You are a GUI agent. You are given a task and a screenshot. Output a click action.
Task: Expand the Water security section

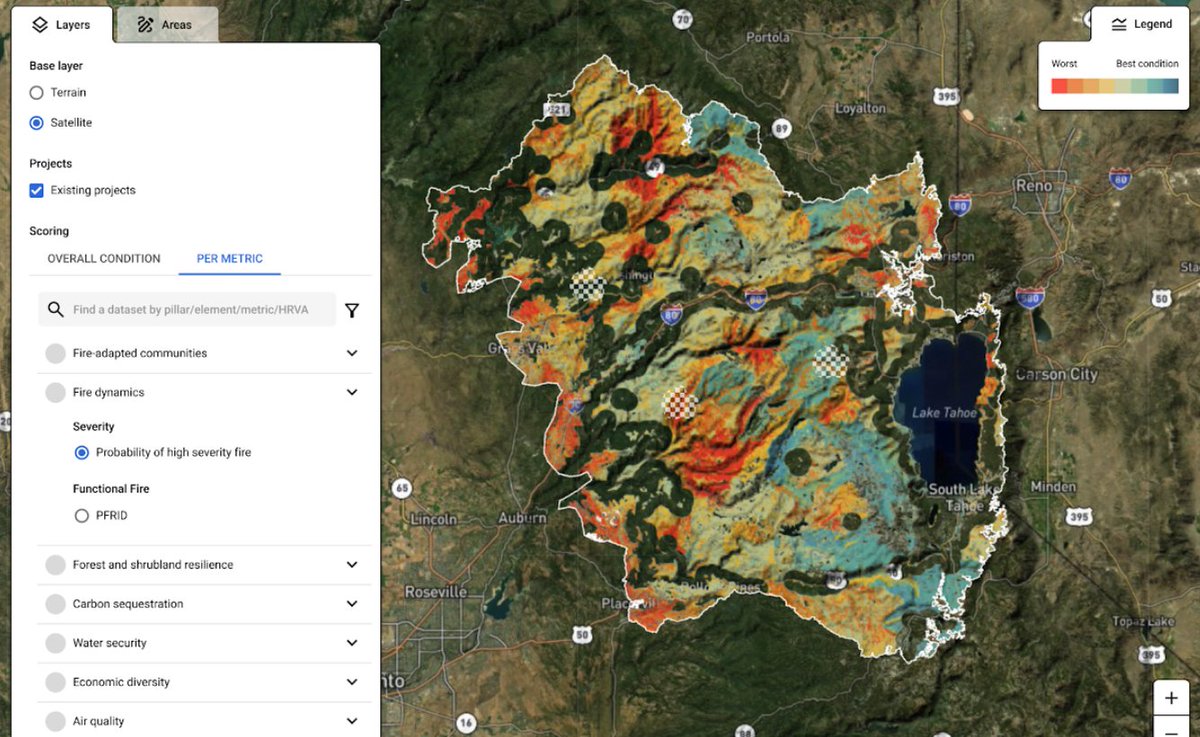click(x=352, y=643)
